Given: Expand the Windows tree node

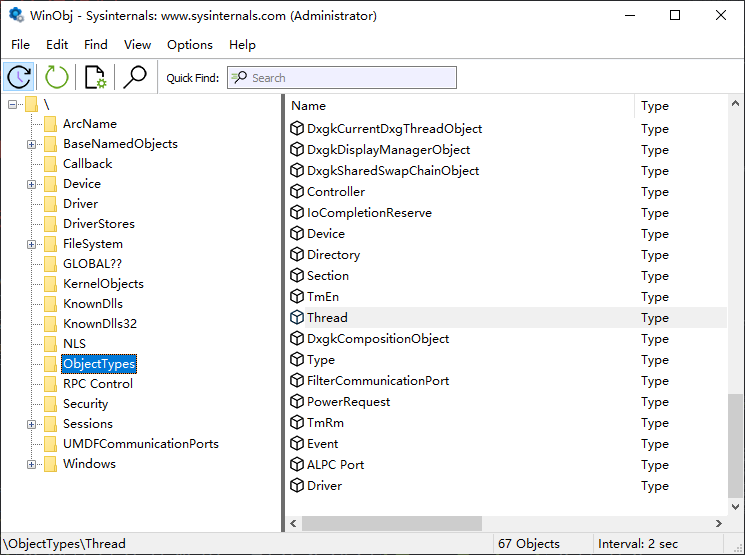Looking at the screenshot, I should click(31, 464).
